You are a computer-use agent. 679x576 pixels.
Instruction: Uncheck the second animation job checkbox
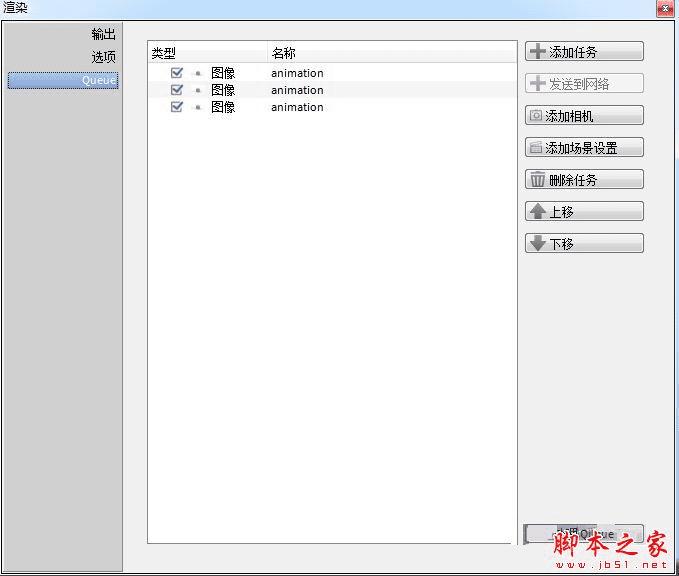point(177,90)
